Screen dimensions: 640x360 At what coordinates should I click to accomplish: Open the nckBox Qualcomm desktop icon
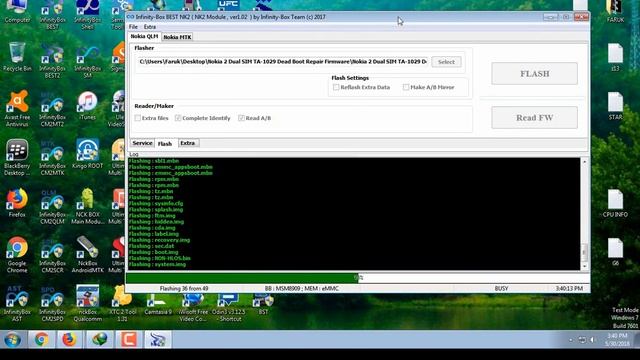(x=87, y=304)
